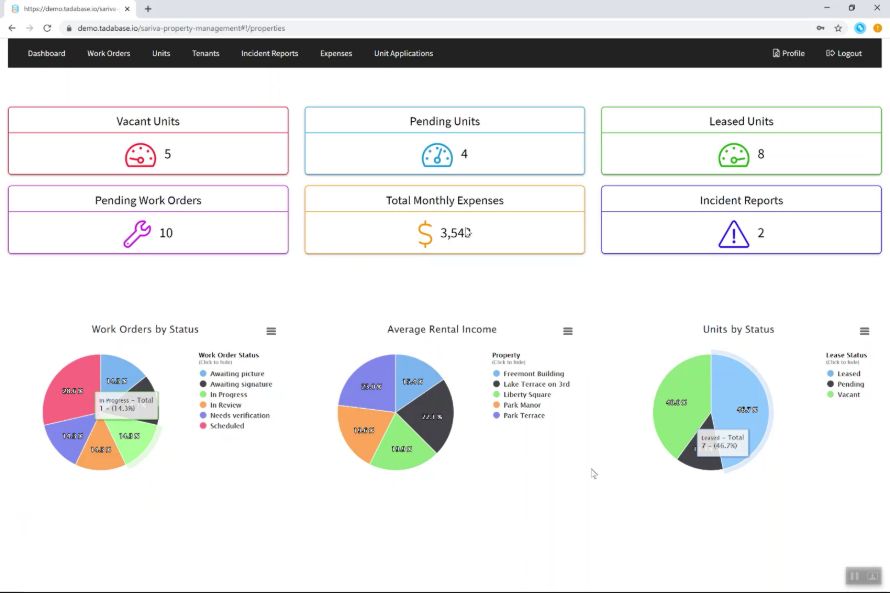Open Average Rental Income chart menu

tap(568, 331)
